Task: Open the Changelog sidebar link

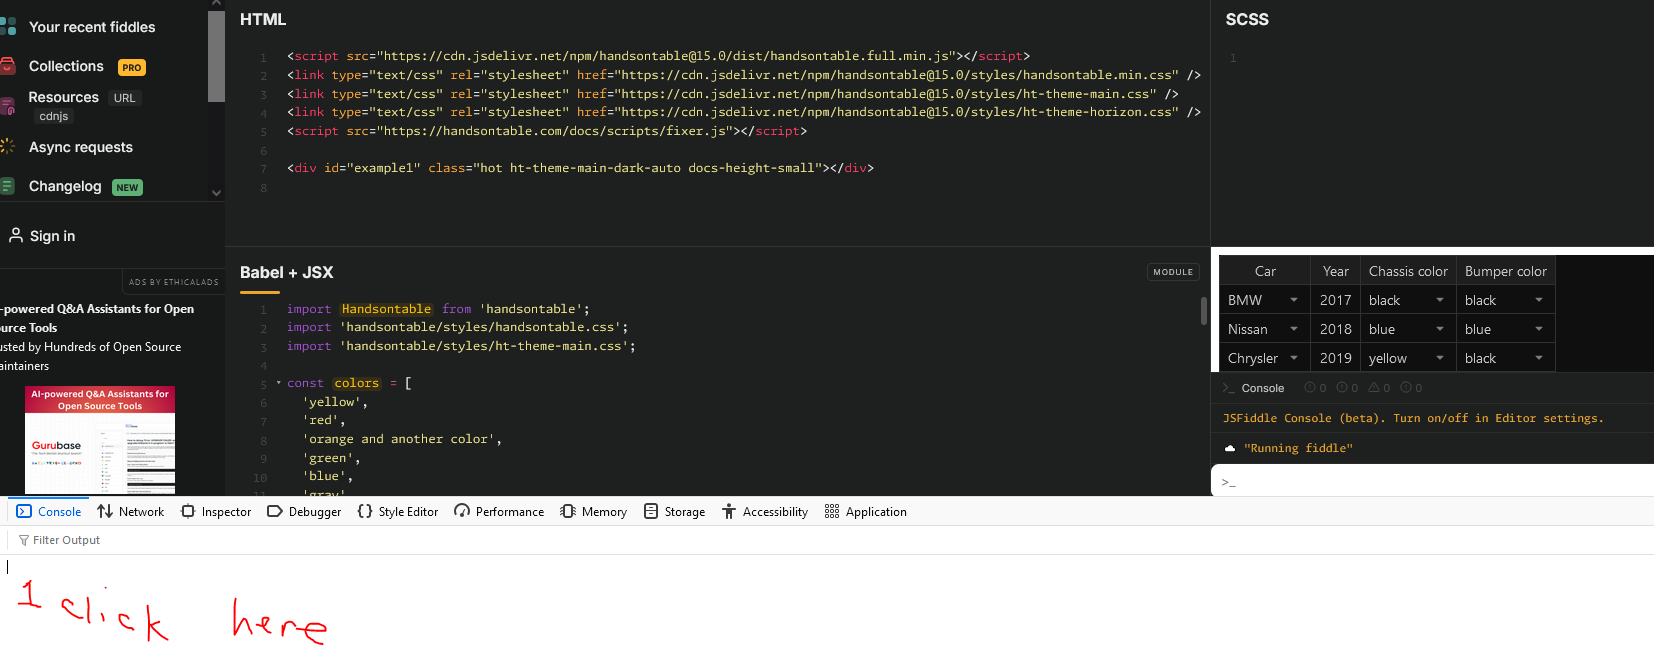Action: (65, 186)
